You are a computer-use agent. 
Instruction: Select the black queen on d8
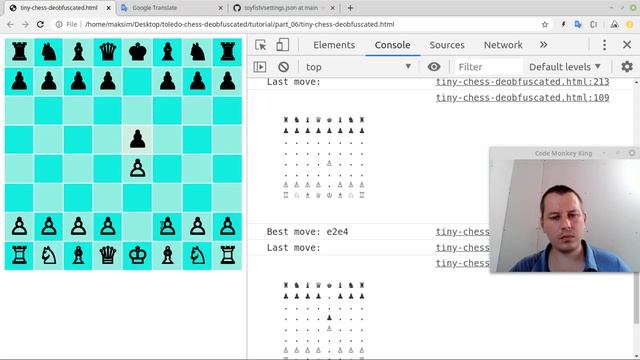[108, 52]
